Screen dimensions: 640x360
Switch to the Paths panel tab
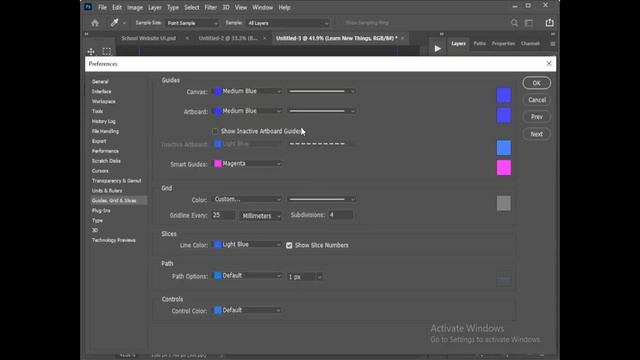coord(480,44)
